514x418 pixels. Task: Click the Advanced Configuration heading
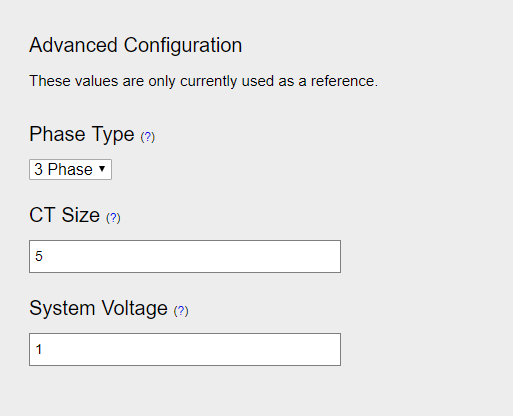click(136, 46)
